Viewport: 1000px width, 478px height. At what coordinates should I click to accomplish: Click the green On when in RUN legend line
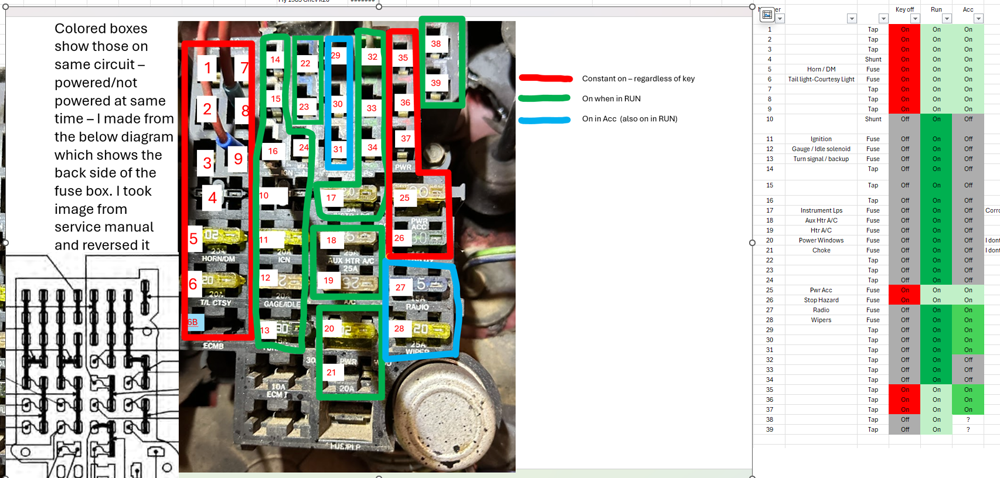point(545,98)
